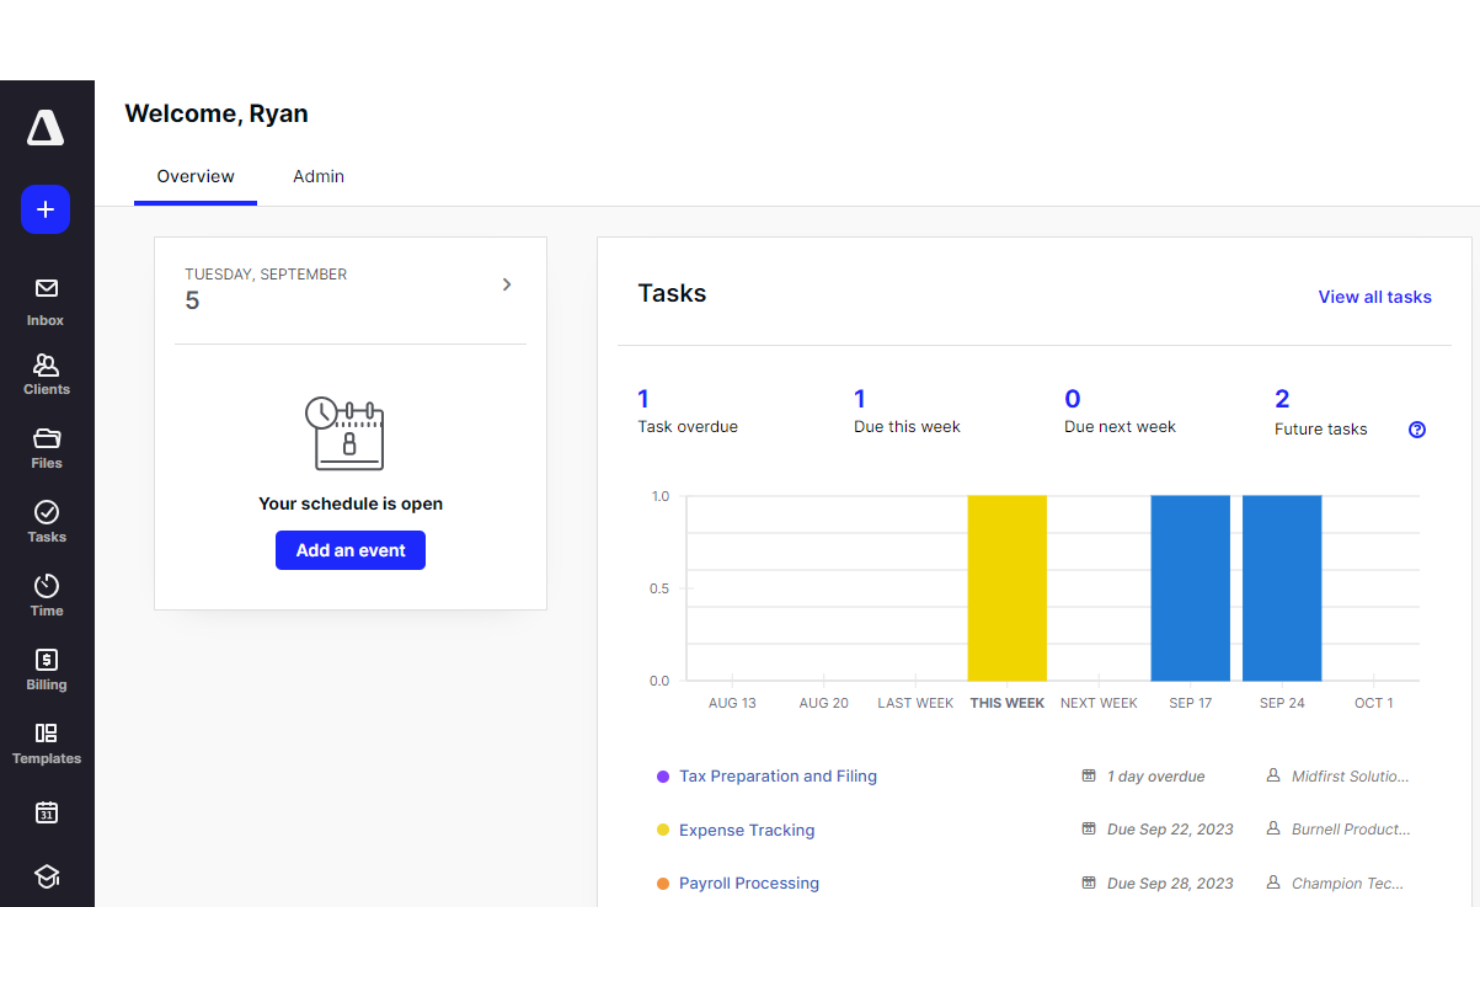This screenshot has height=987, width=1480.
Task: Go to the Clients section
Action: click(46, 374)
